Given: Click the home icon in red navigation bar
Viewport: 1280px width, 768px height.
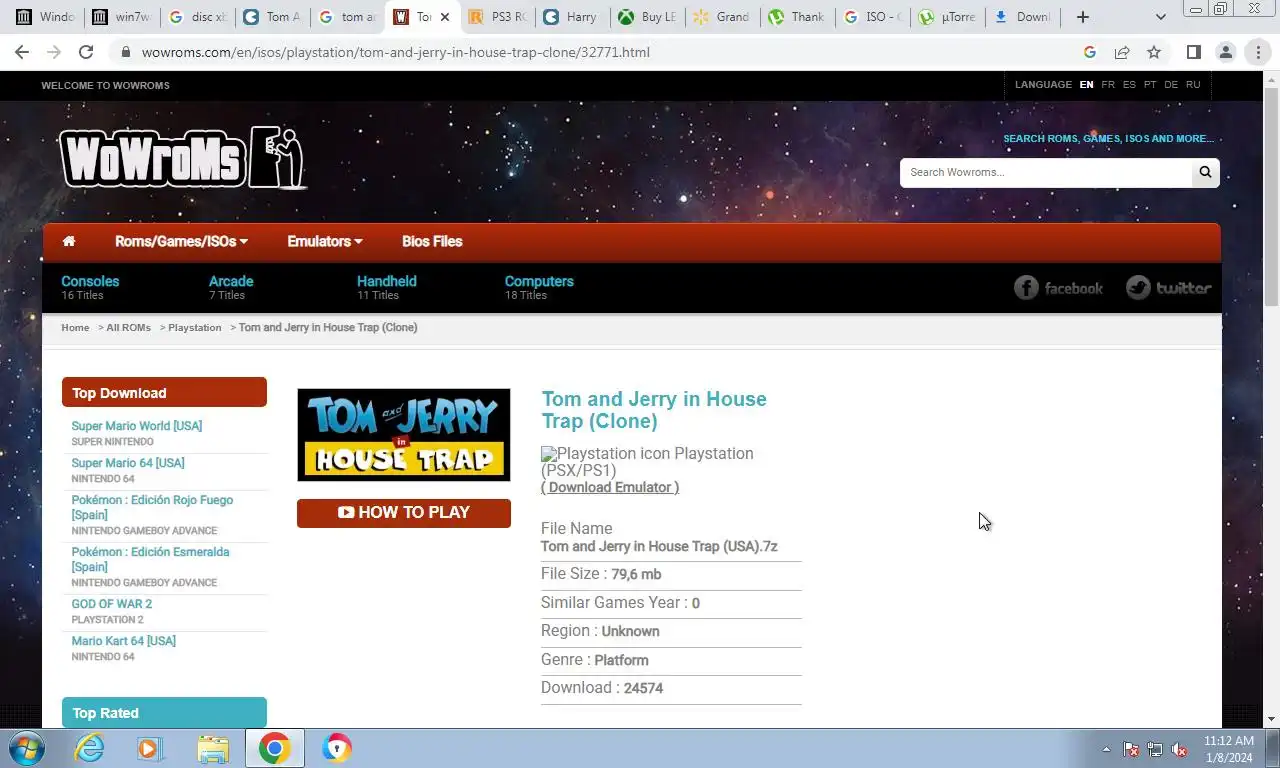Looking at the screenshot, I should click(69, 241).
